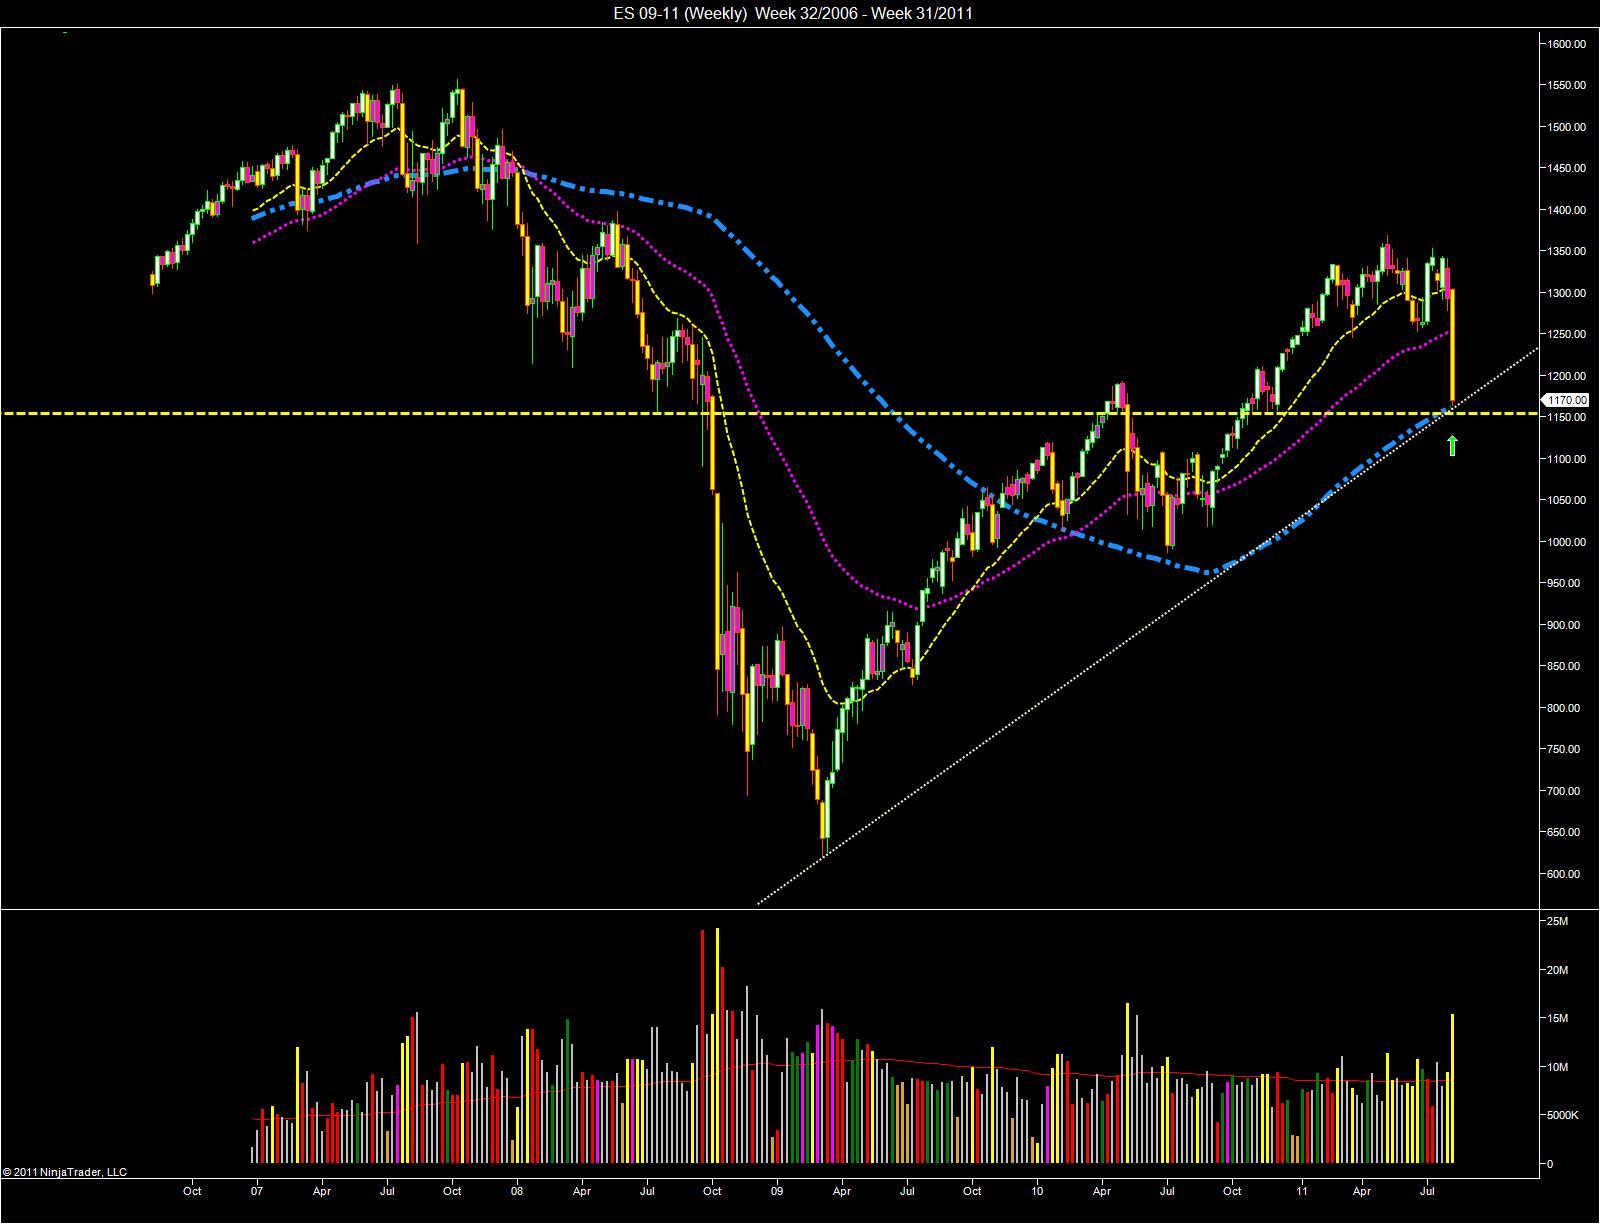Click the 1400.00 price axis label
Viewport: 1600px width, 1224px height.
pyautogui.click(x=1567, y=210)
